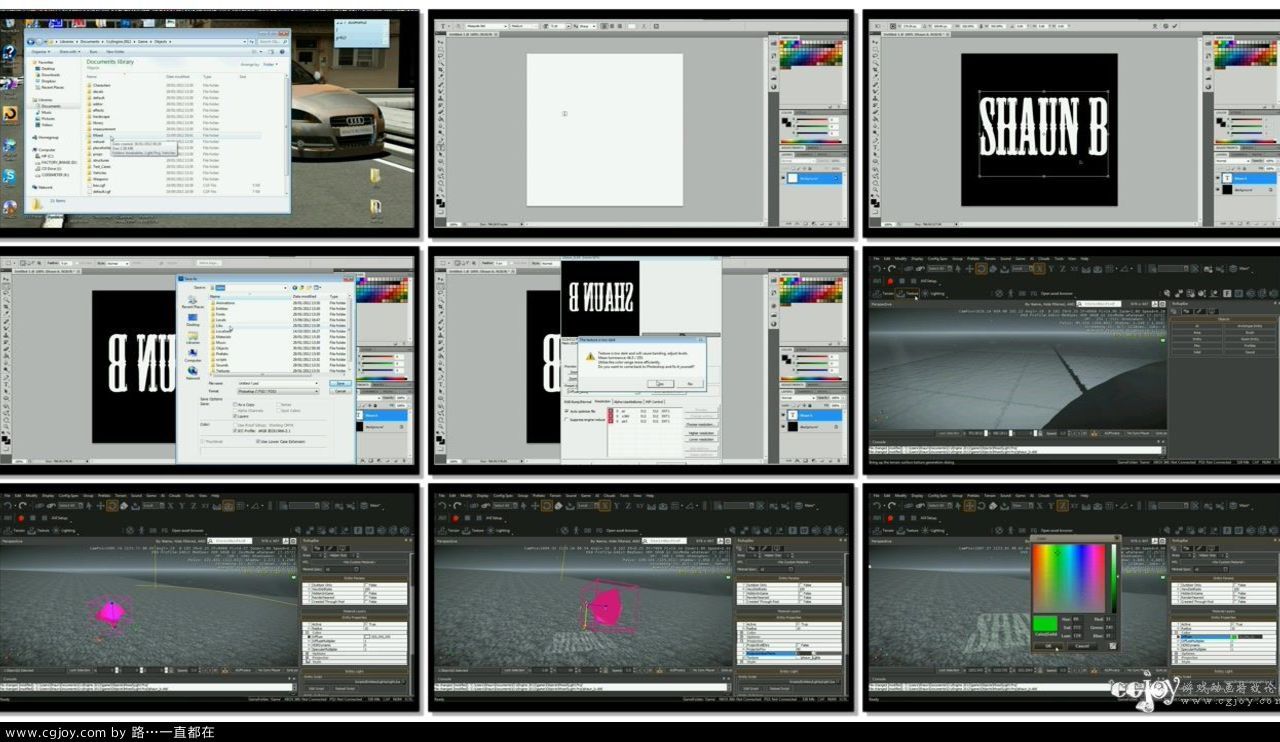Click the create new folder icon in Save As
Image resolution: width=1280 pixels, height=742 pixels.
point(309,288)
